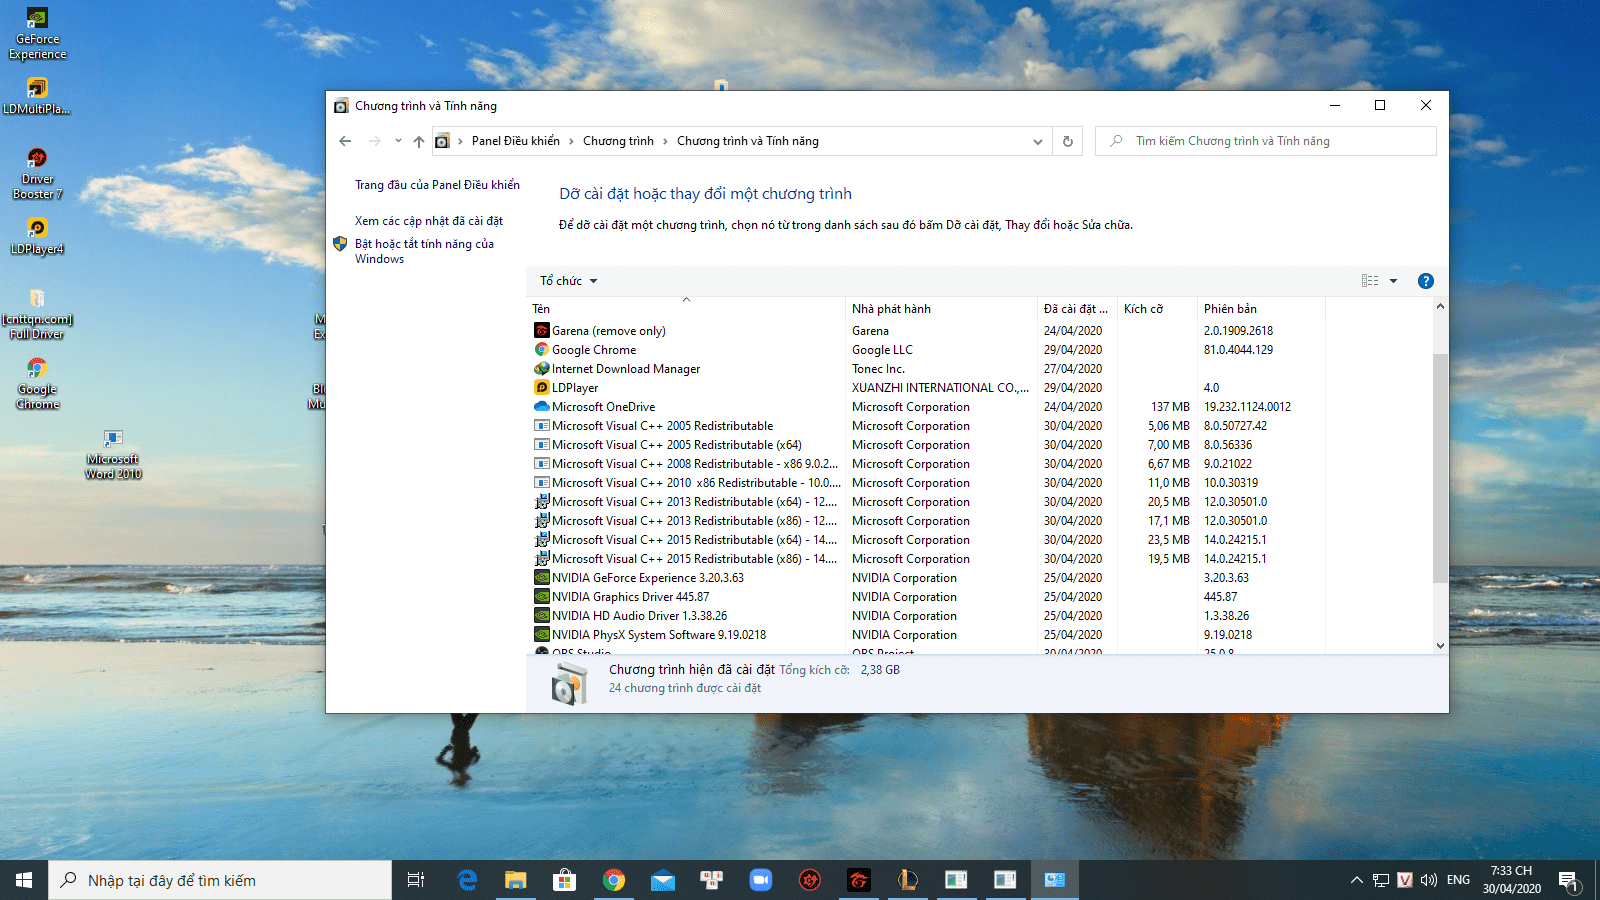
Task: Open the Full Driver folder on desktop
Action: click(x=37, y=313)
